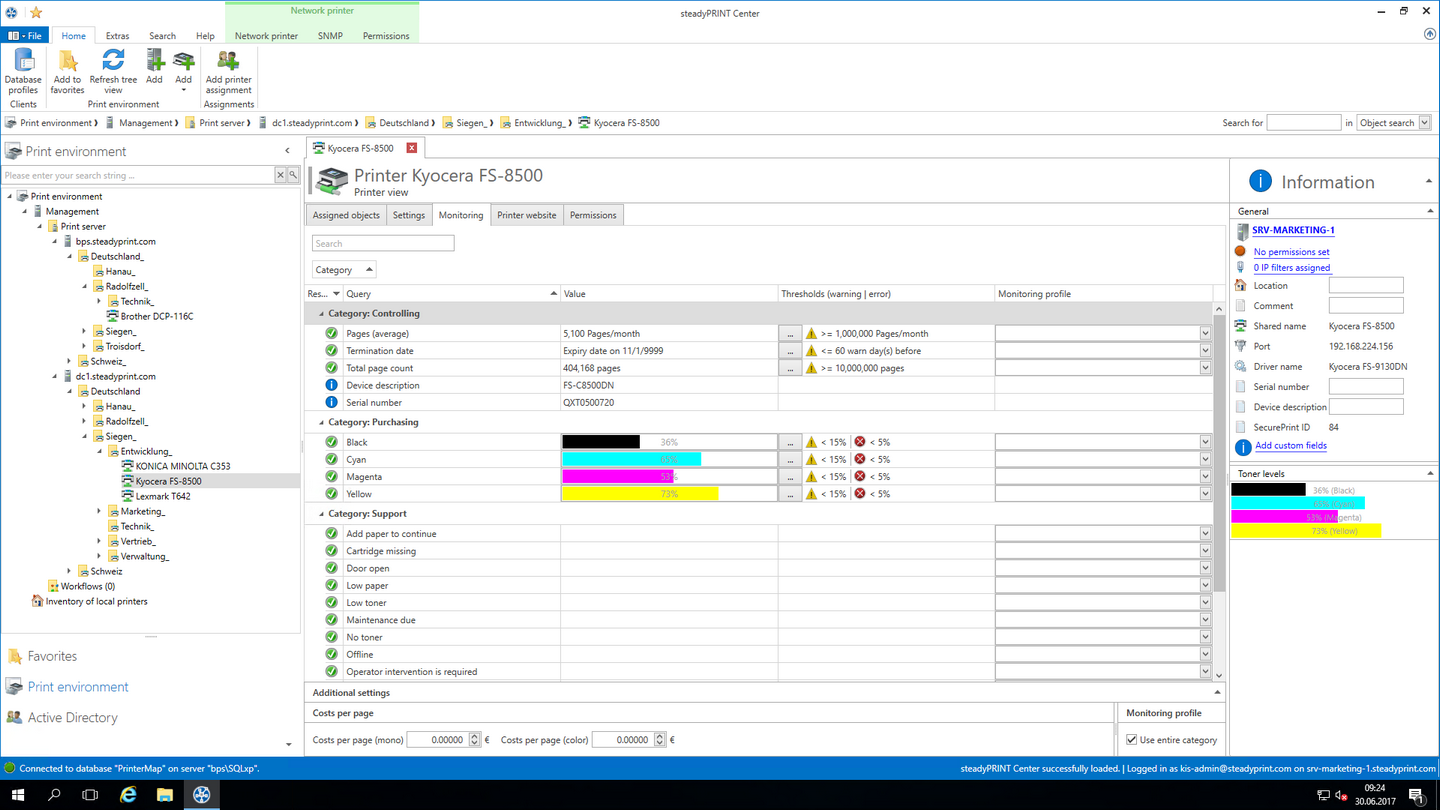The width and height of the screenshot is (1440, 810).
Task: Open Printer website tab
Action: (x=527, y=215)
